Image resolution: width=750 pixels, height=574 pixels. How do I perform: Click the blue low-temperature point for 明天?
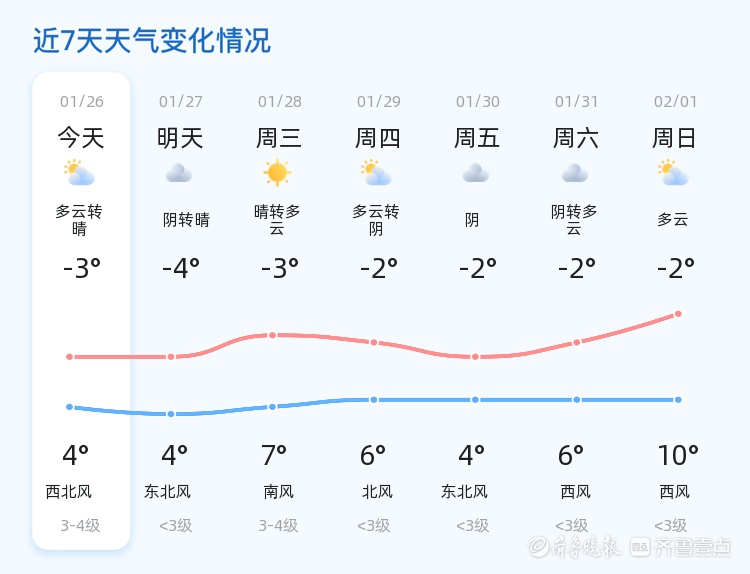click(171, 414)
